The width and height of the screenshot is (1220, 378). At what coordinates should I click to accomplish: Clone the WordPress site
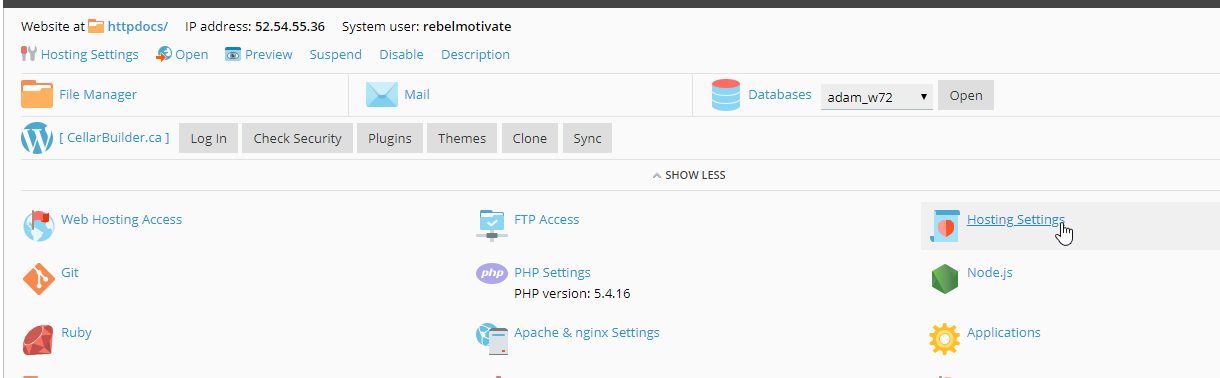click(530, 139)
